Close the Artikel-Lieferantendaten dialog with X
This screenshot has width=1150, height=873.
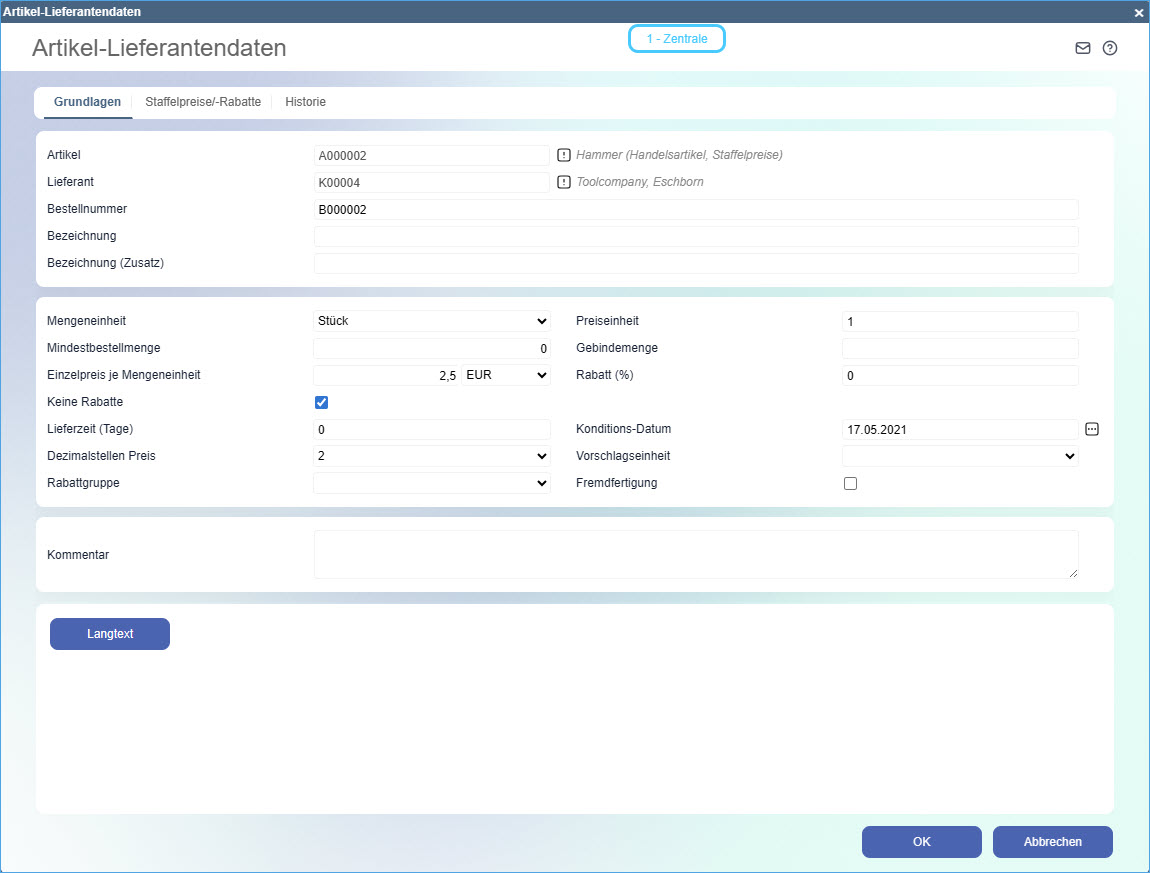pyautogui.click(x=1138, y=12)
